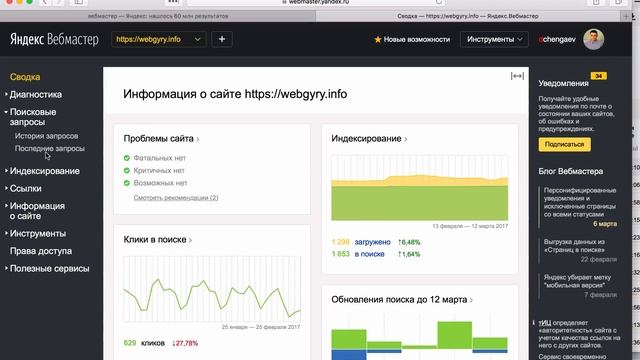640x360 pixels.
Task: Expand Инструменты section in sidebar
Action: [38, 233]
